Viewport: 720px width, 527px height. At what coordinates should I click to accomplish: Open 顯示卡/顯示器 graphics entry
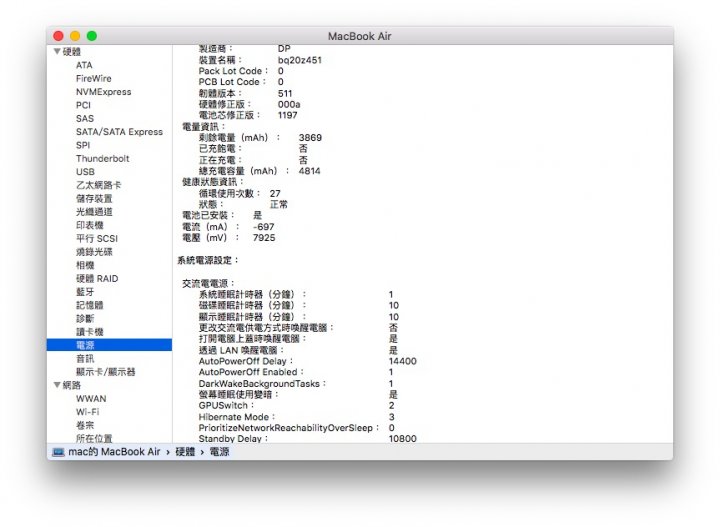click(x=106, y=371)
